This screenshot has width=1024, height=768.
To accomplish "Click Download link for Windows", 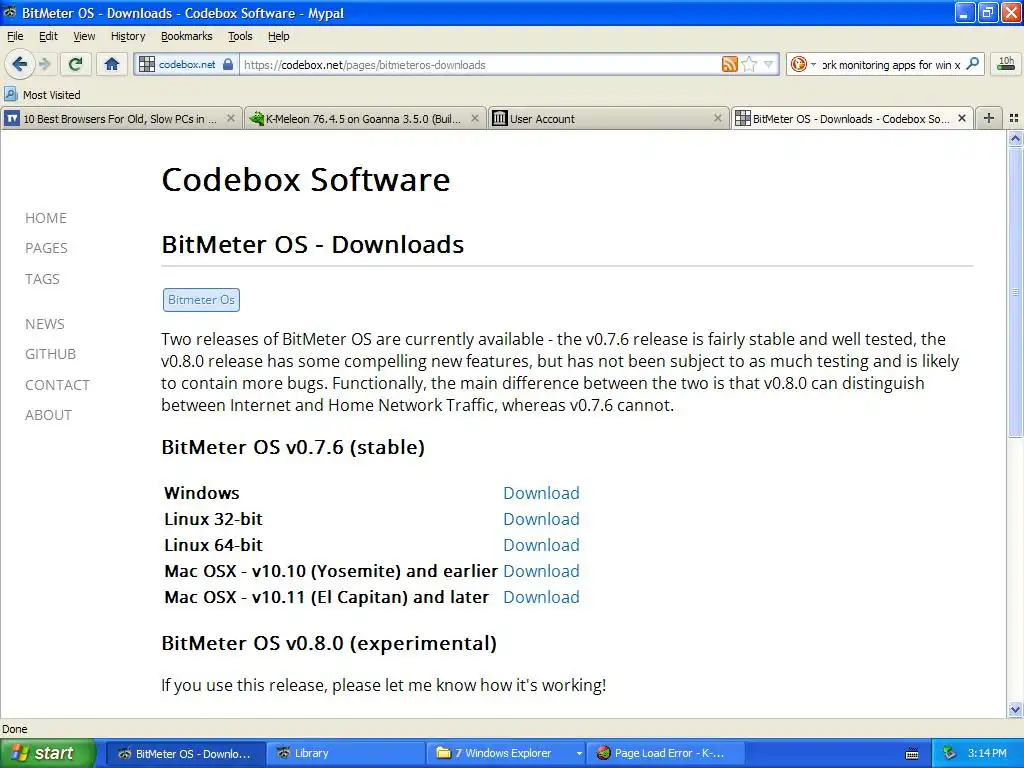I will point(541,493).
